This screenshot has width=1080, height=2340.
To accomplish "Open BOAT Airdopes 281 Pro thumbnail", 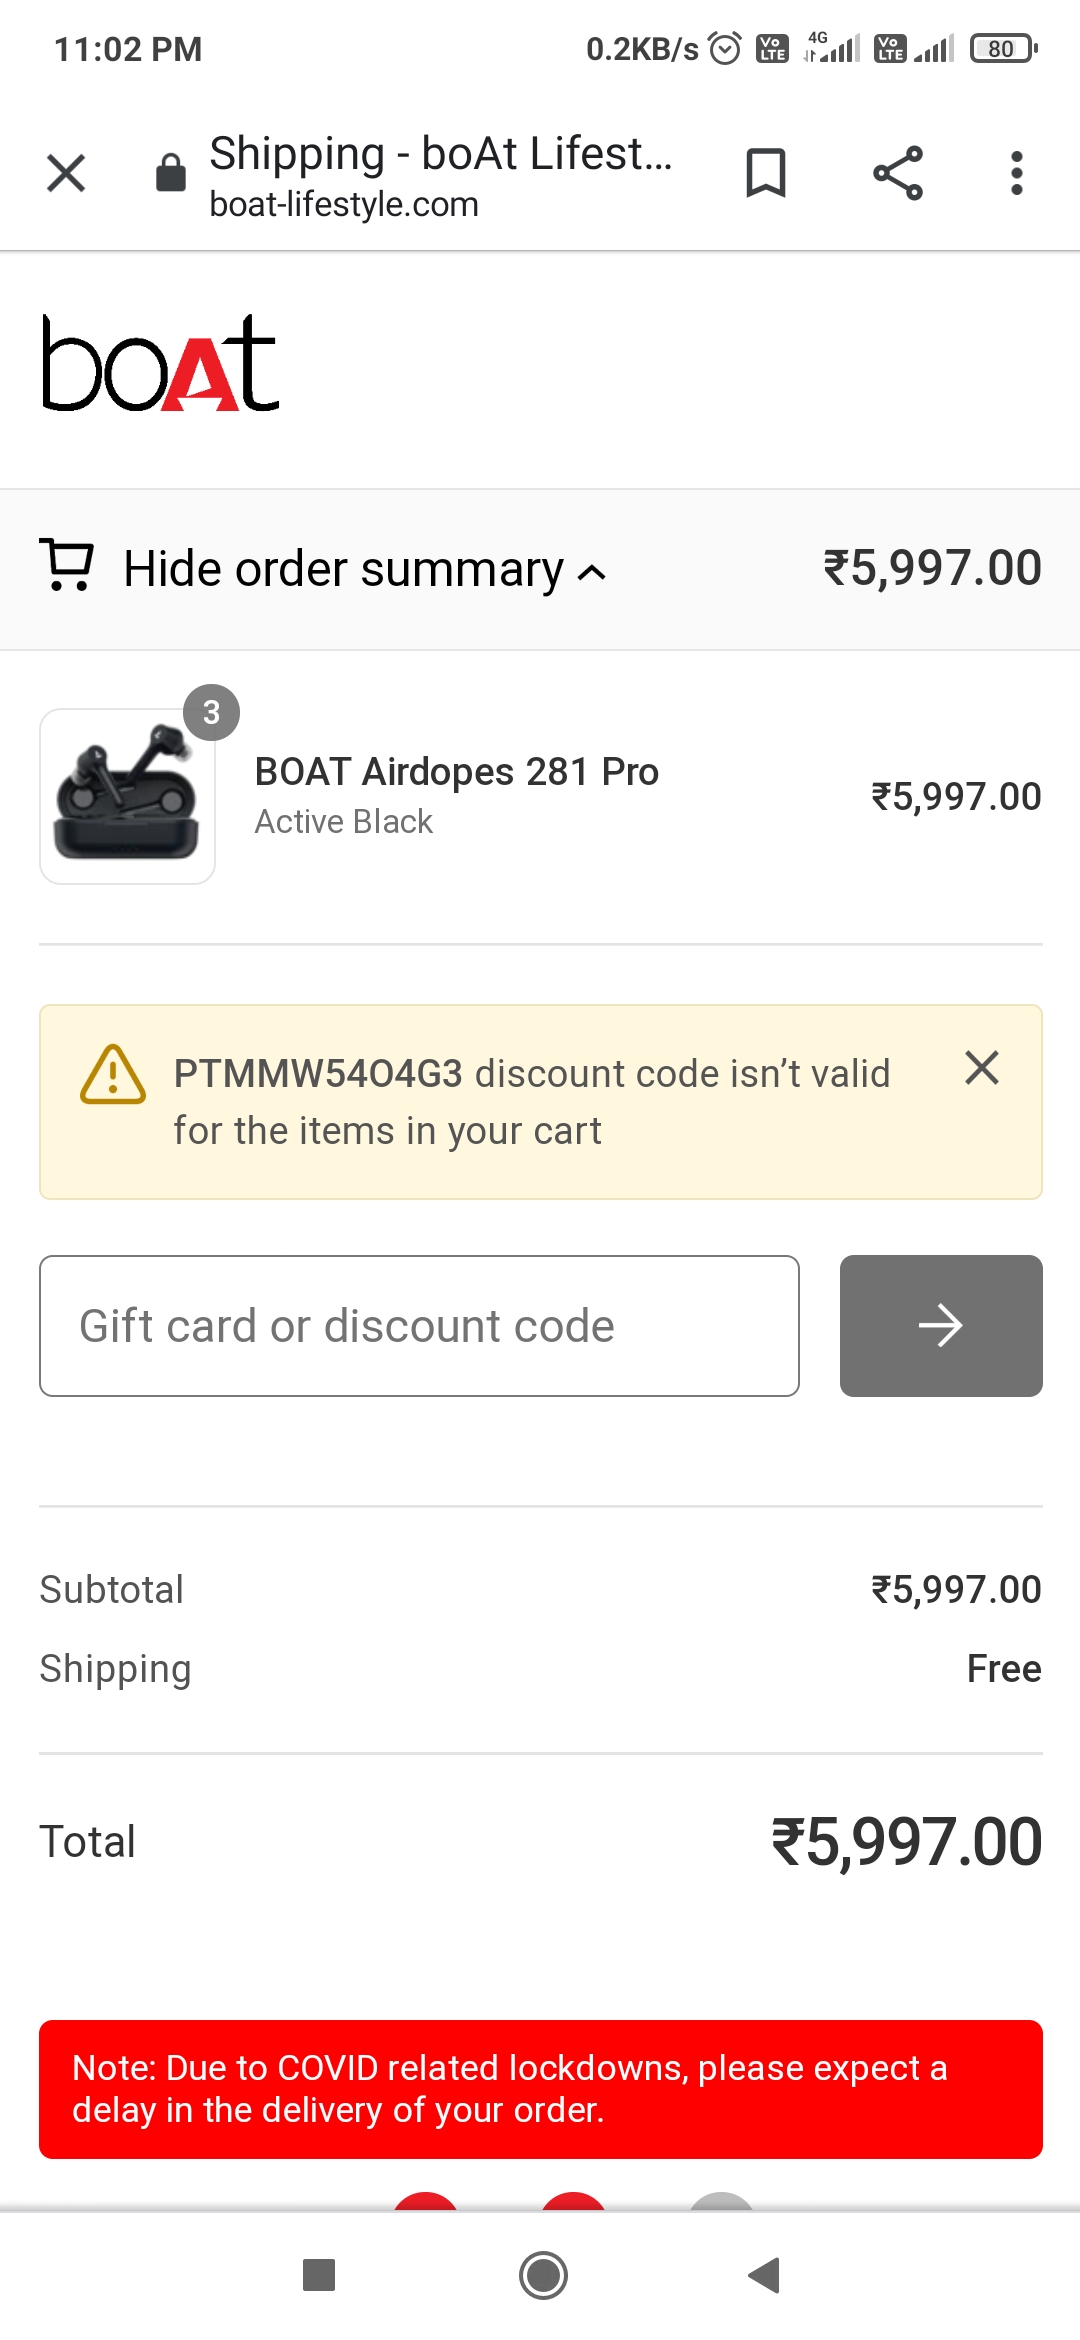I will pyautogui.click(x=127, y=797).
